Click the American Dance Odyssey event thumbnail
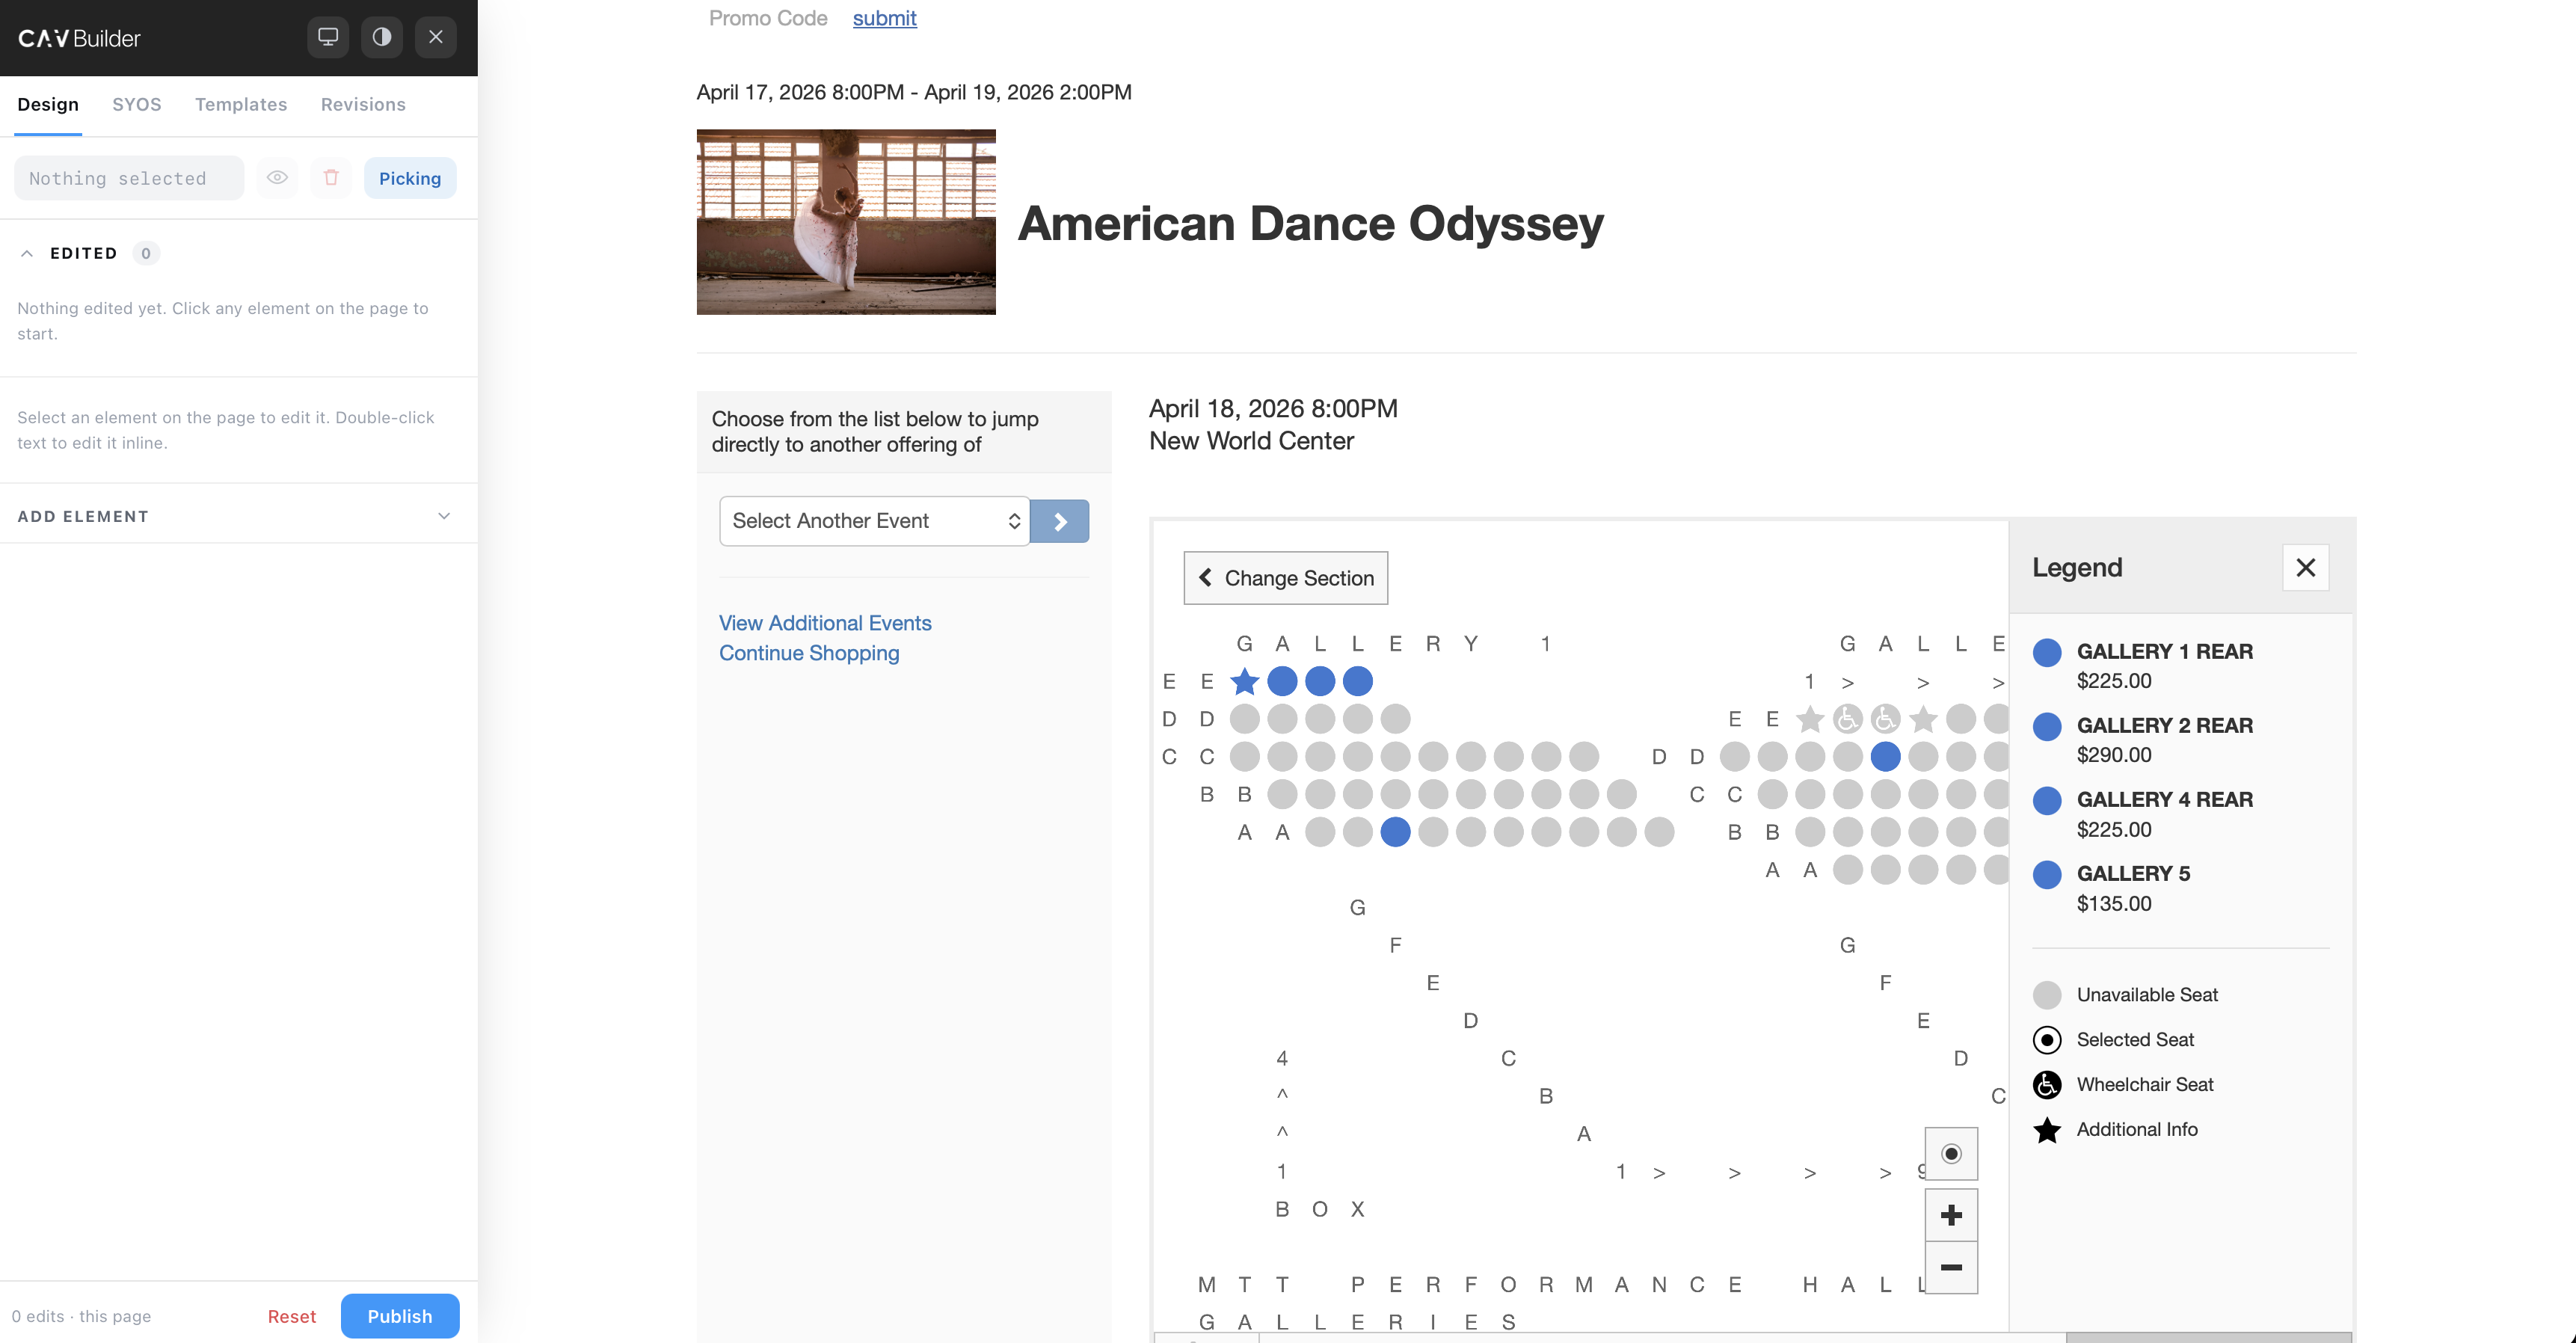This screenshot has height=1343, width=2576. [x=846, y=222]
